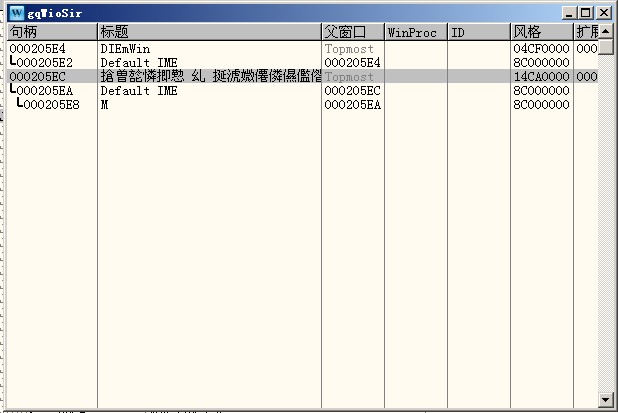Select the highlighted 000205EC row
This screenshot has height=413, width=618.
tap(200, 76)
